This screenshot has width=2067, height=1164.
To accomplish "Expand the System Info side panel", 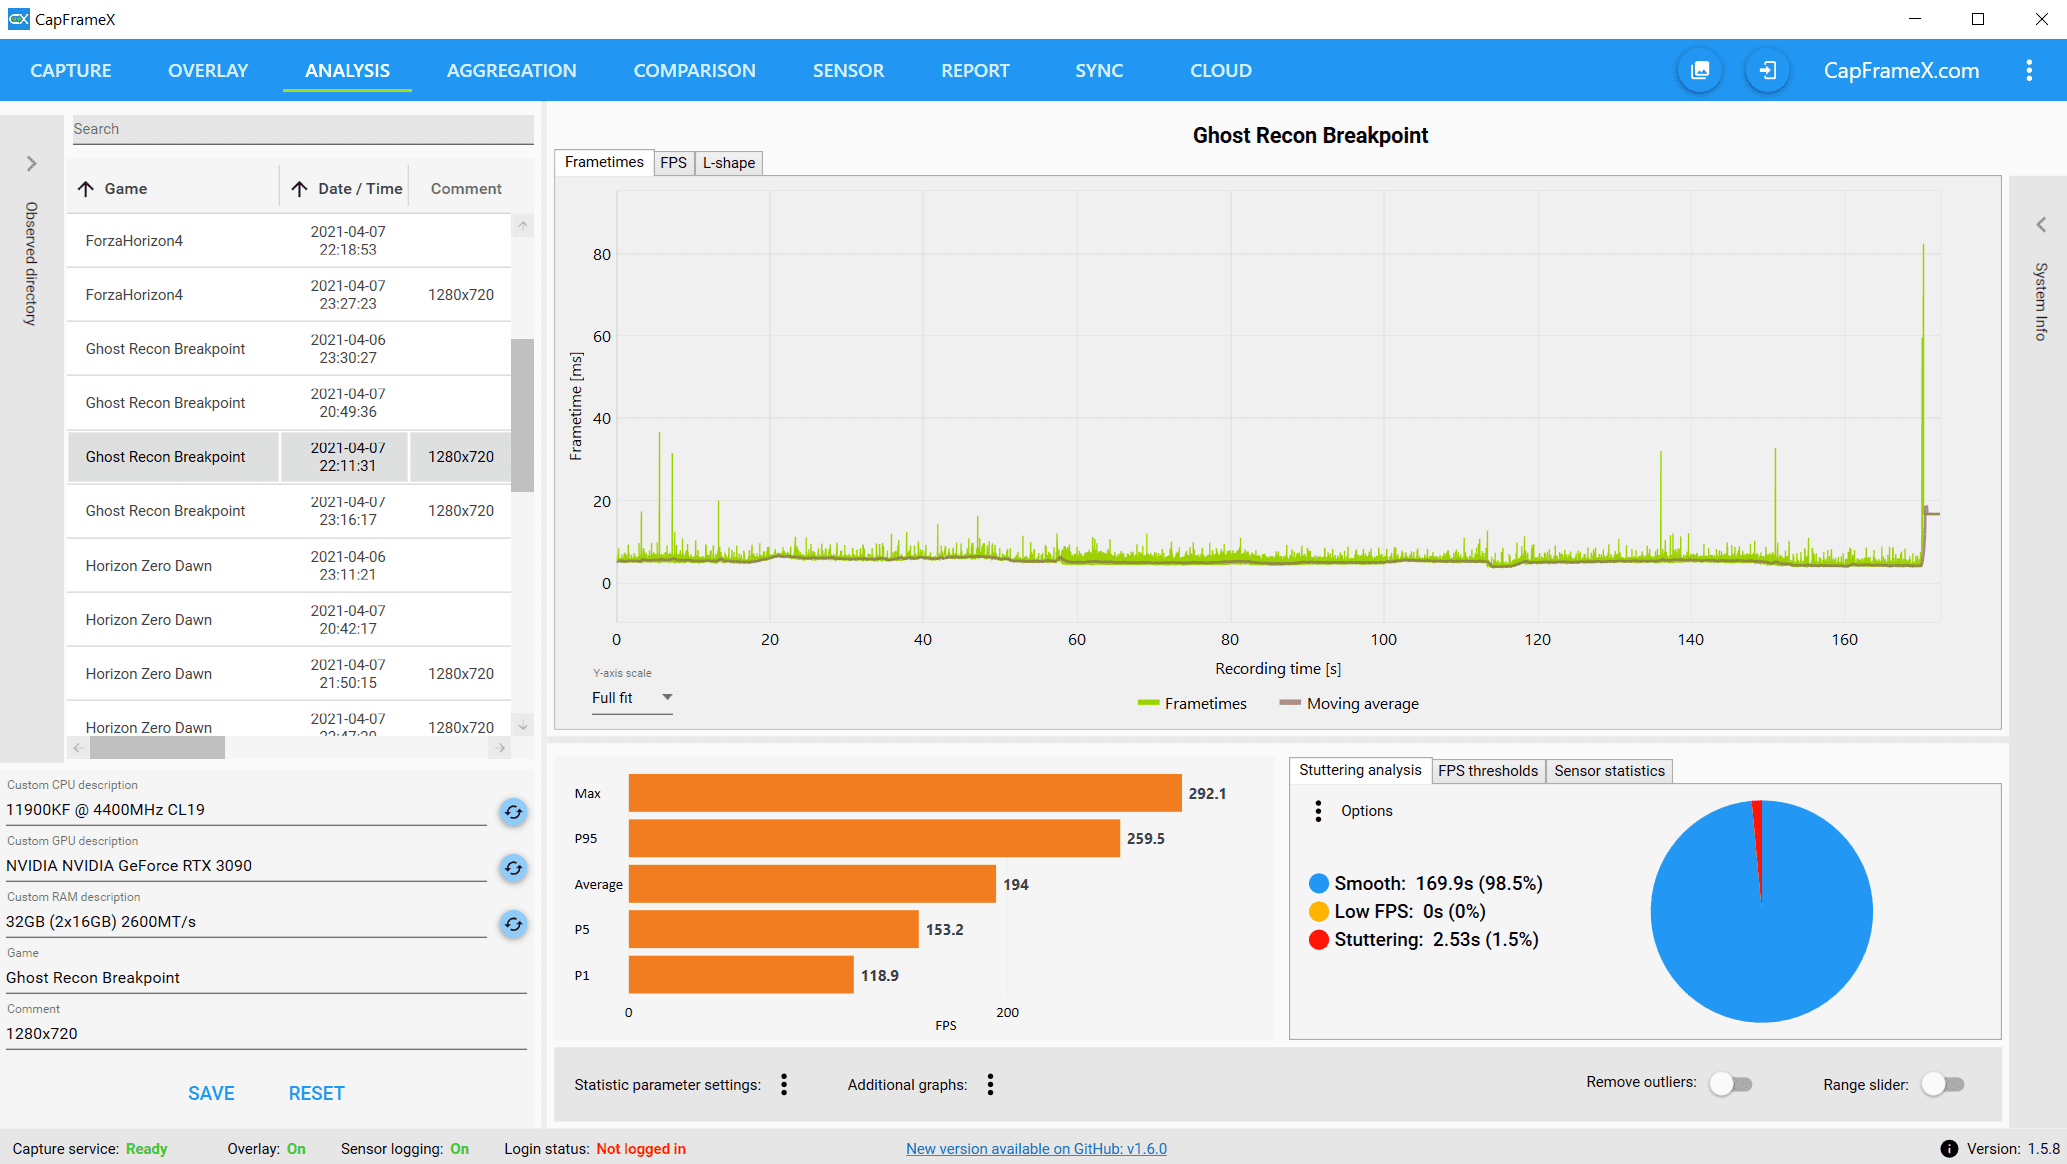I will pyautogui.click(x=2041, y=225).
